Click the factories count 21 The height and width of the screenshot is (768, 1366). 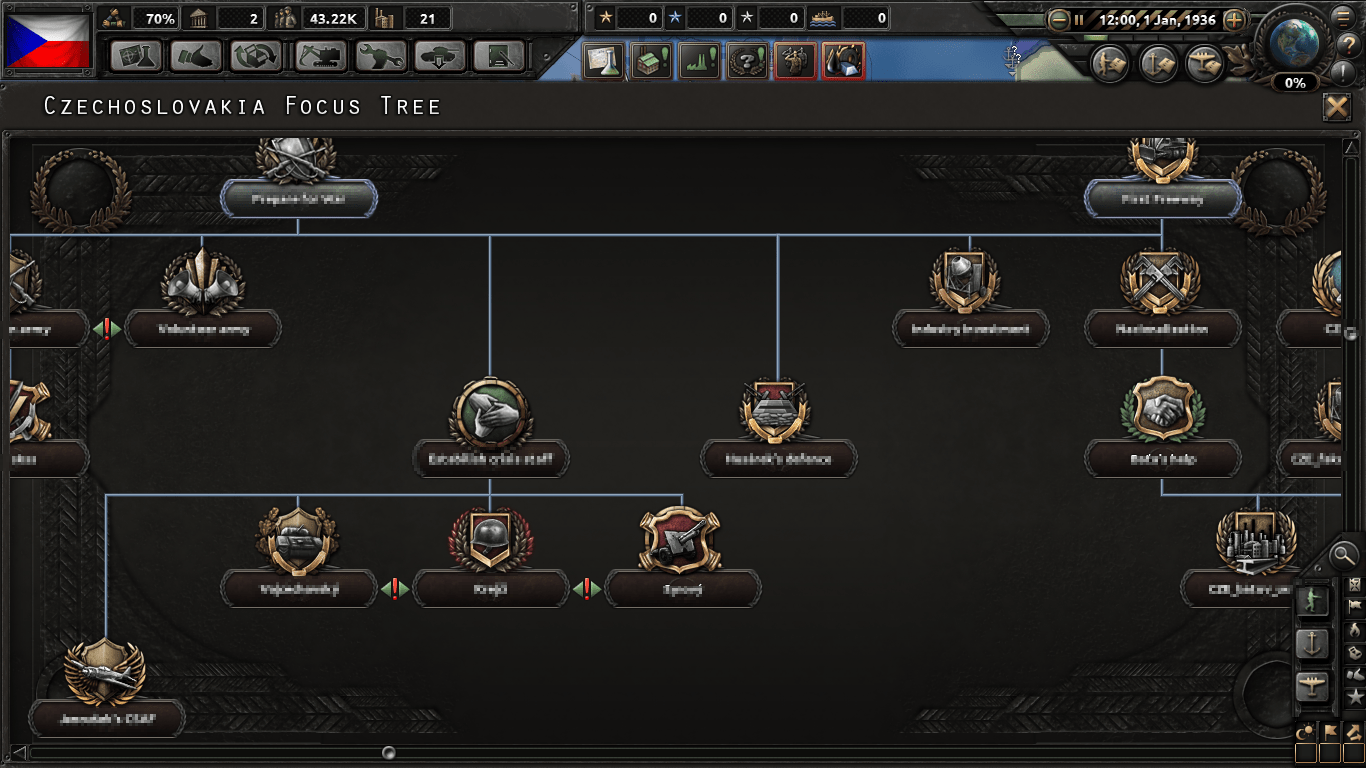click(426, 18)
